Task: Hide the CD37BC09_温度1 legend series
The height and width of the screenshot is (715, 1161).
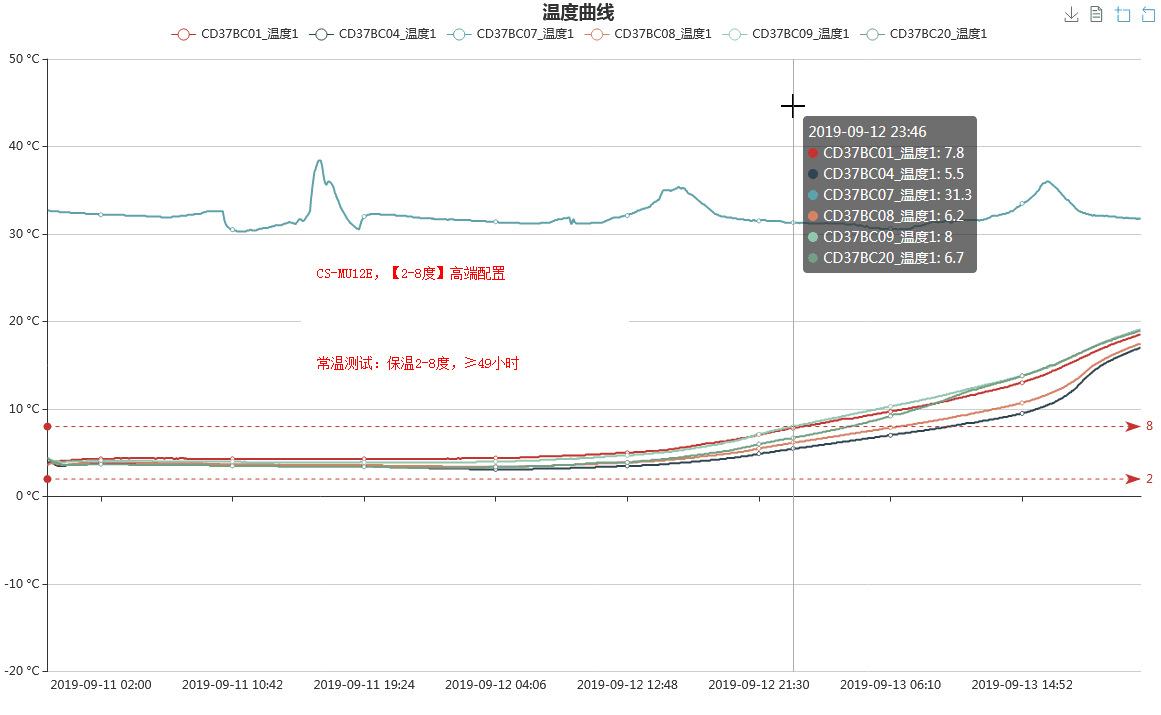Action: pyautogui.click(x=786, y=34)
